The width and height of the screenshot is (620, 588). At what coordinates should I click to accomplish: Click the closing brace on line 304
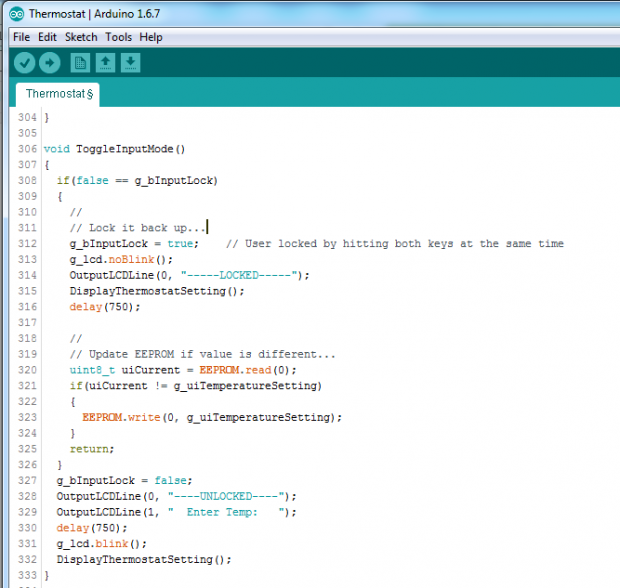[47, 117]
